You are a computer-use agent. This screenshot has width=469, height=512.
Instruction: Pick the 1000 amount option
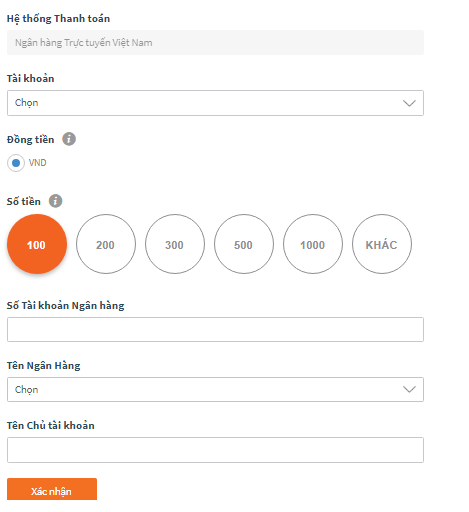[x=313, y=244]
